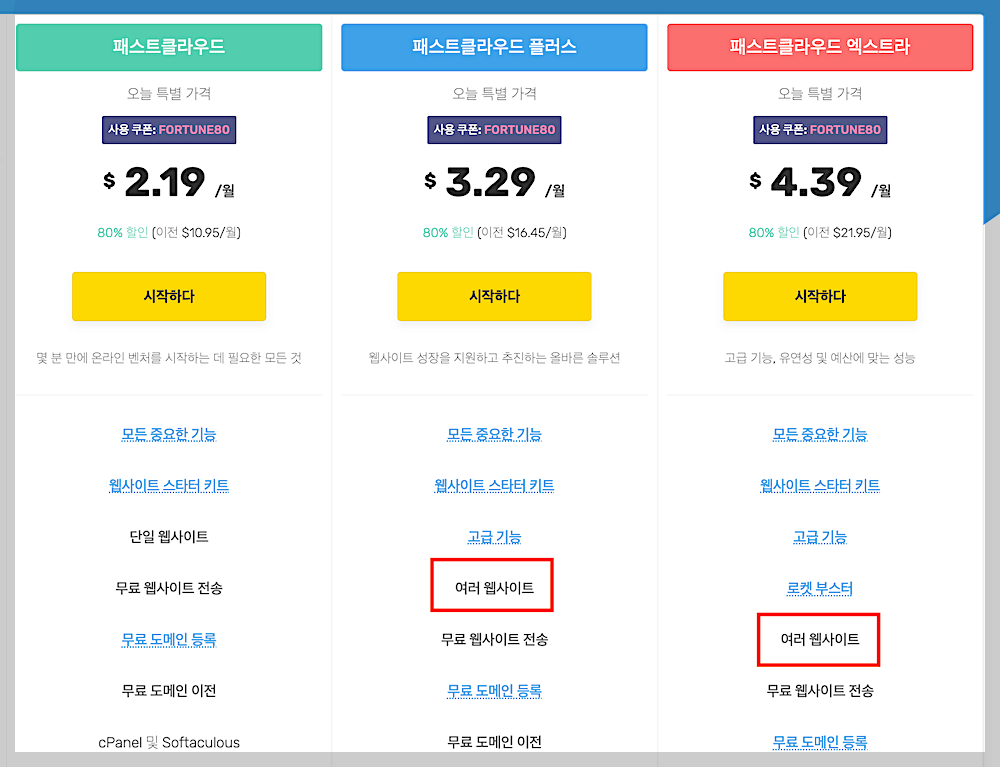Viewport: 1000px width, 767px height.
Task: Click the highlighted 여러 웹사이트 feature in middle column
Action: pos(491,588)
